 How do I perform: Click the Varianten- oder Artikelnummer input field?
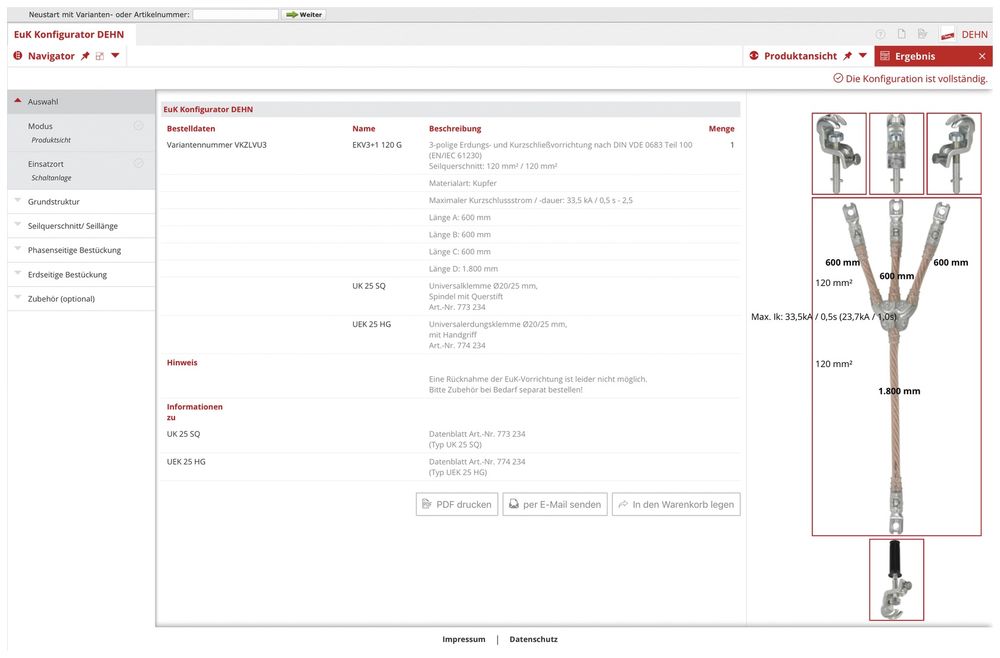(x=235, y=15)
